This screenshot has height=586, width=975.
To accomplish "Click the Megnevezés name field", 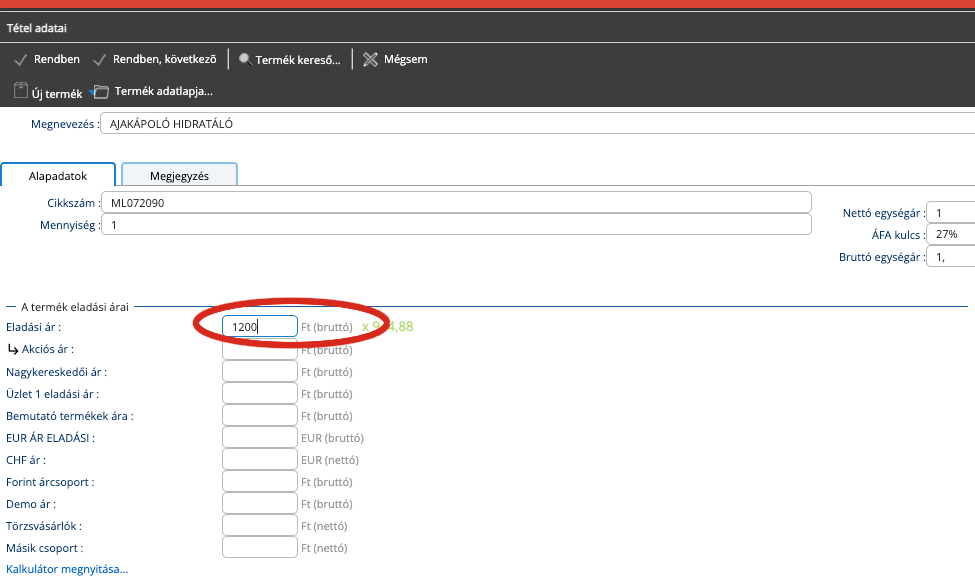I will click(x=538, y=124).
